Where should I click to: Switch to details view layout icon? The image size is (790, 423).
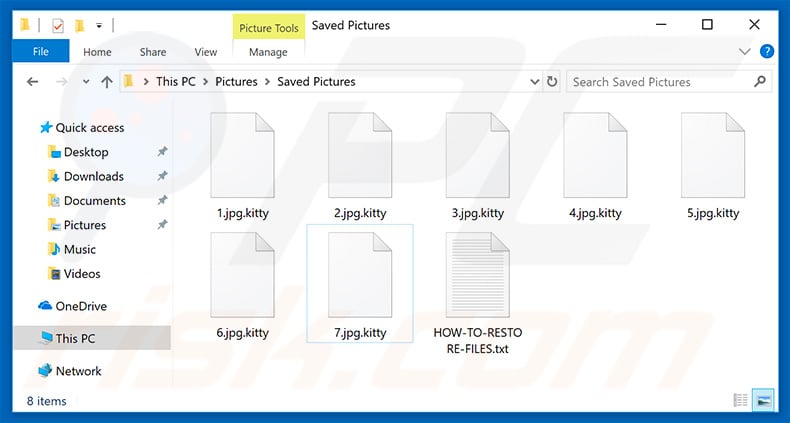click(741, 400)
